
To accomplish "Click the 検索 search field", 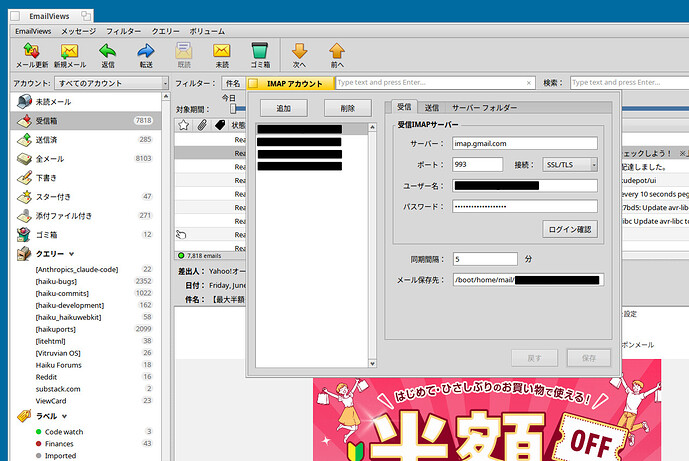I will 629,83.
